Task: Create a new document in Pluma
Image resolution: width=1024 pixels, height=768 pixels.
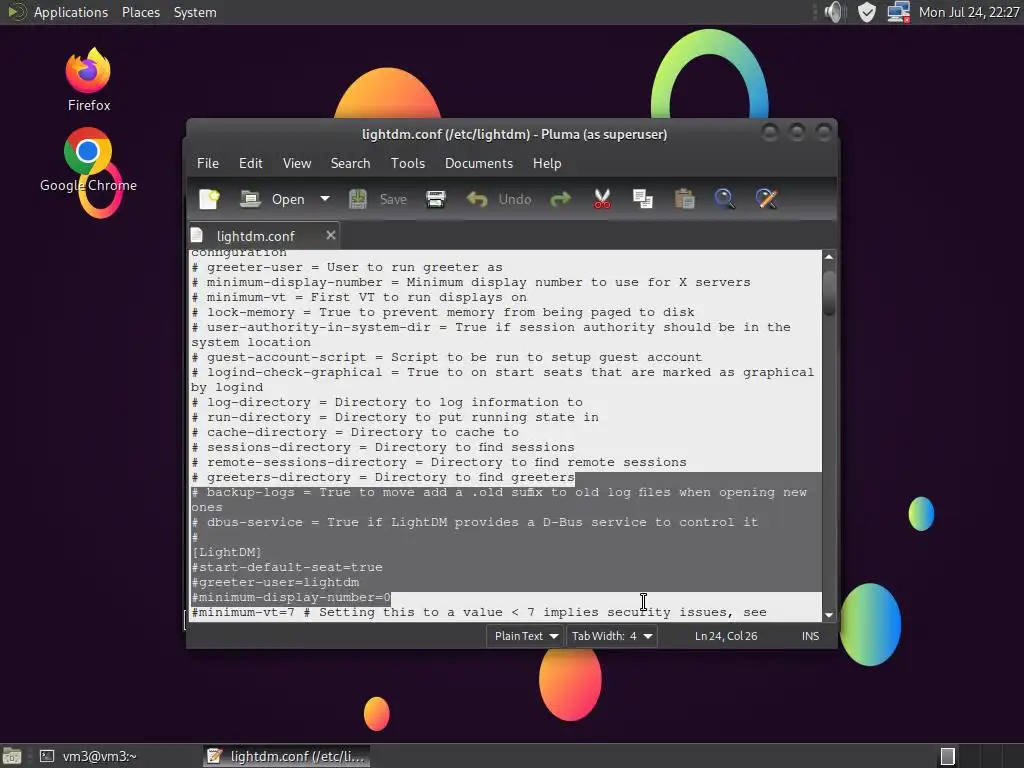Action: 209,199
